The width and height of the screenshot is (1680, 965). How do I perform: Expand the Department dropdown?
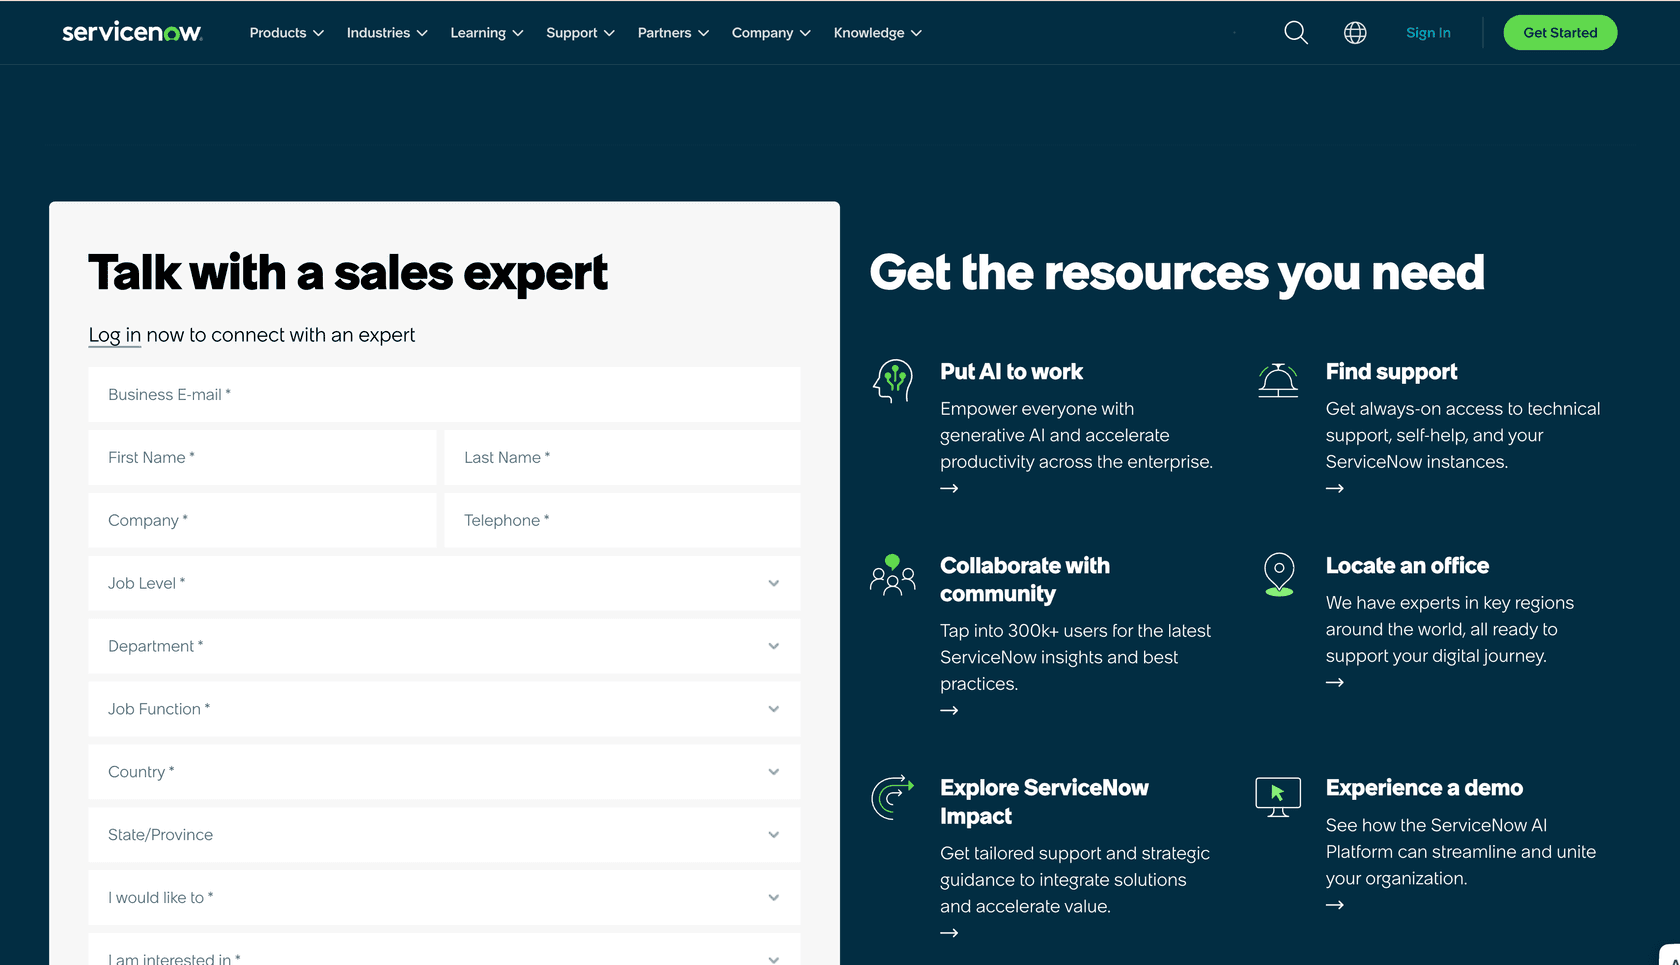pyautogui.click(x=444, y=646)
